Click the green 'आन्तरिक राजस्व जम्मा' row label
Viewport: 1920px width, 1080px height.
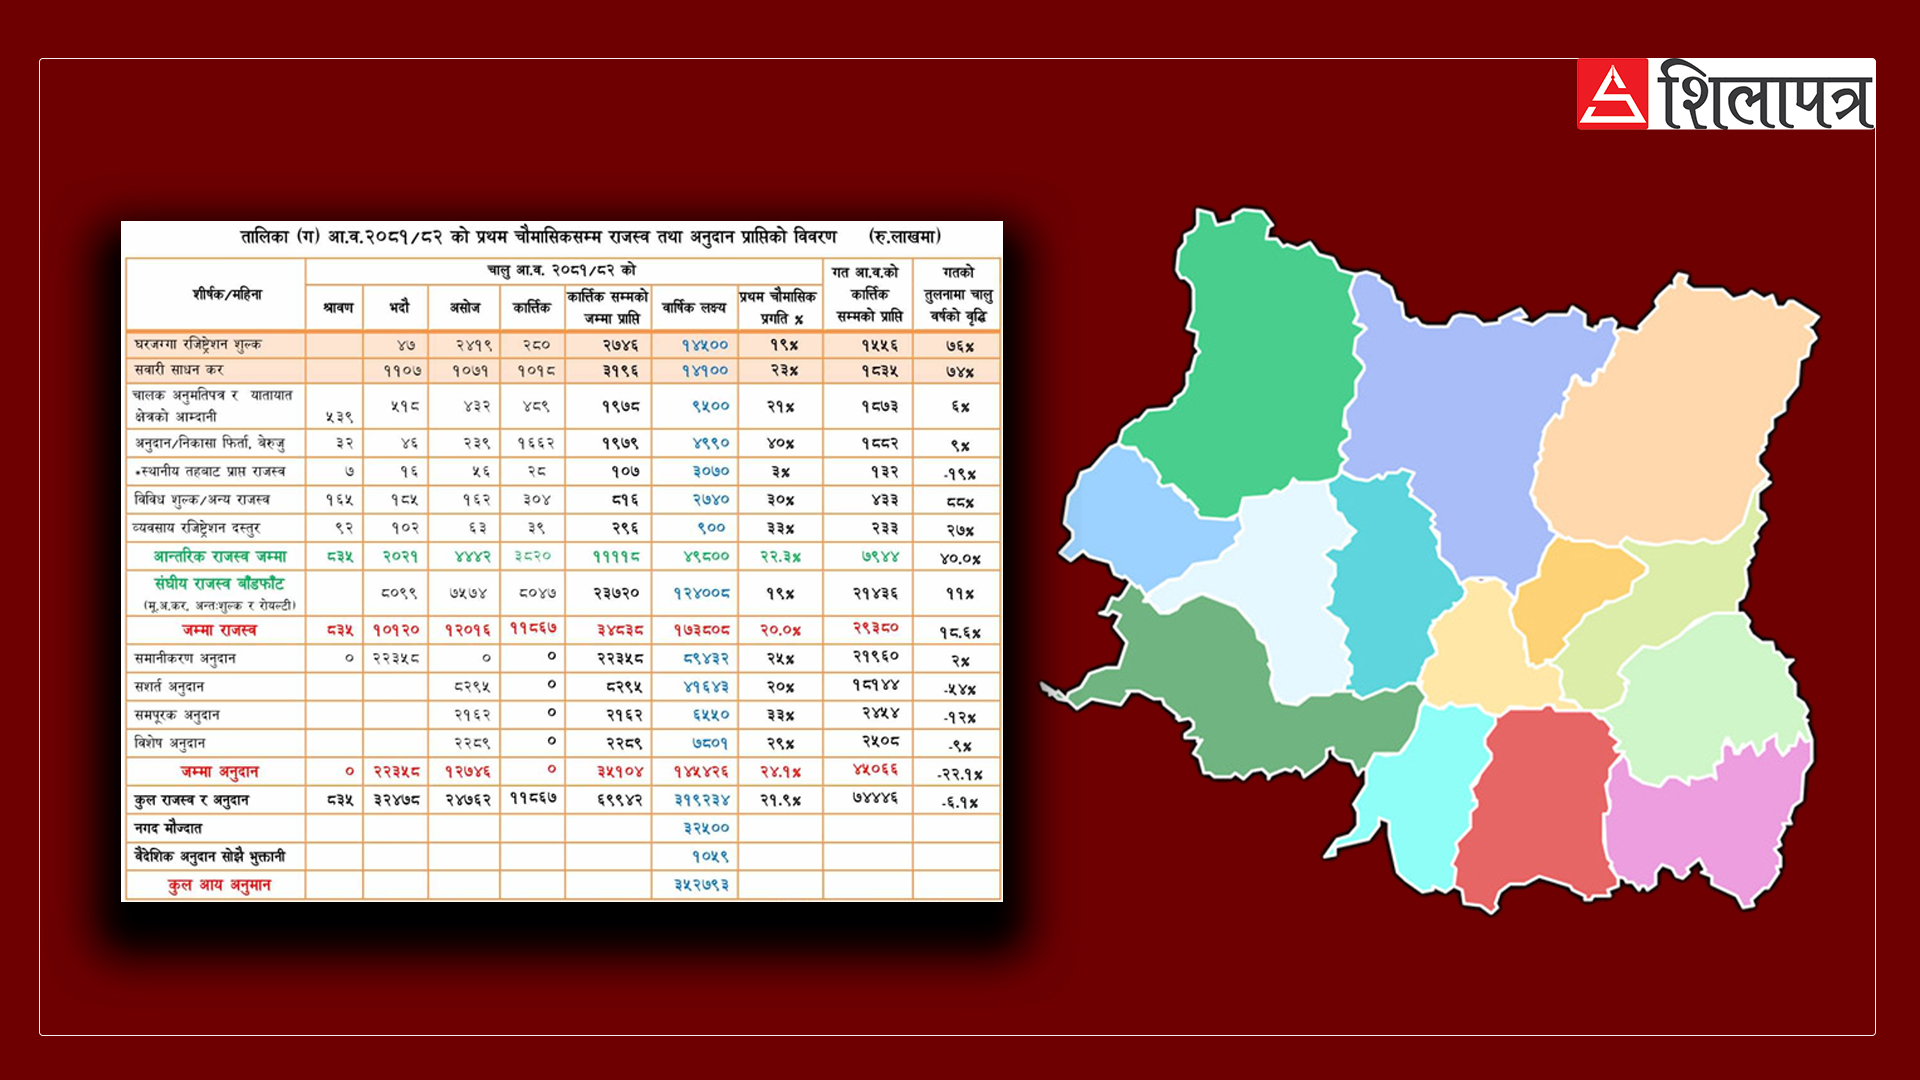point(220,556)
